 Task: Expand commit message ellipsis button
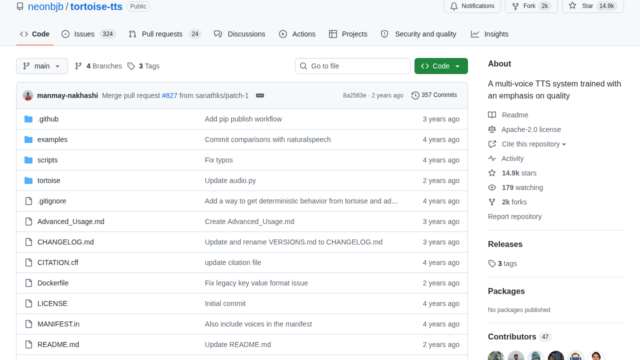[x=260, y=96]
